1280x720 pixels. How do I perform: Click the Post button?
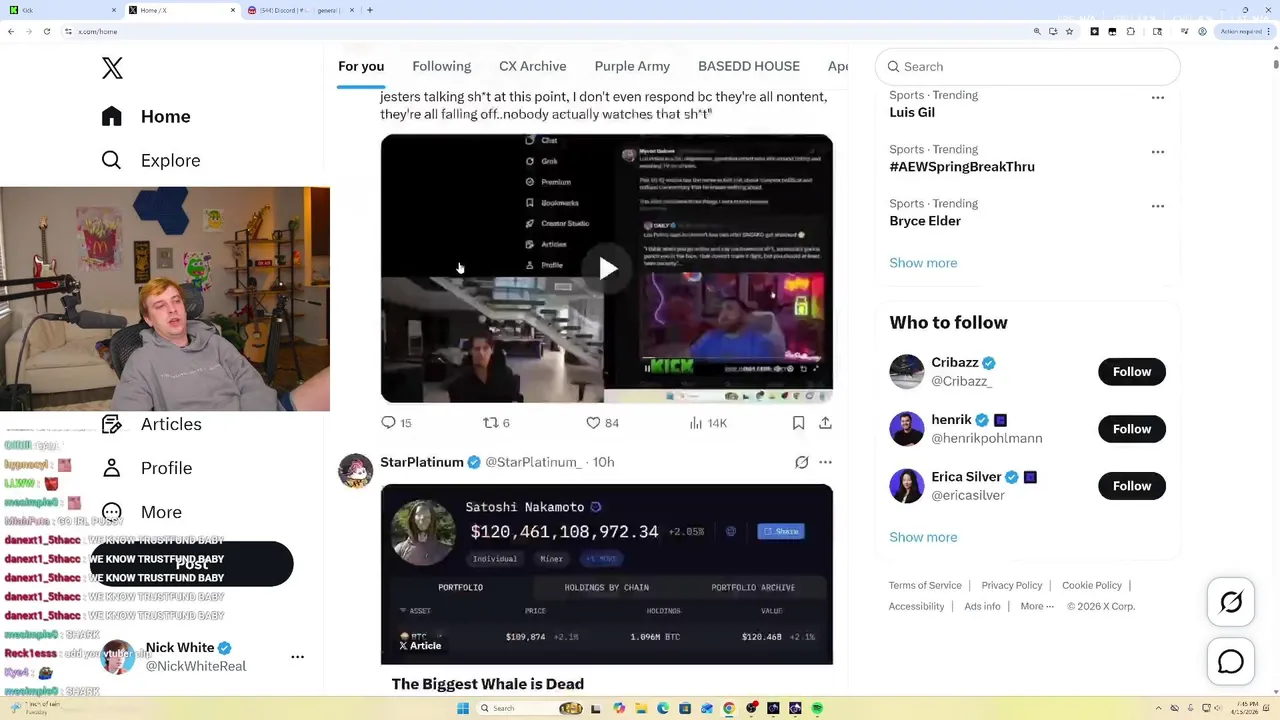192,564
